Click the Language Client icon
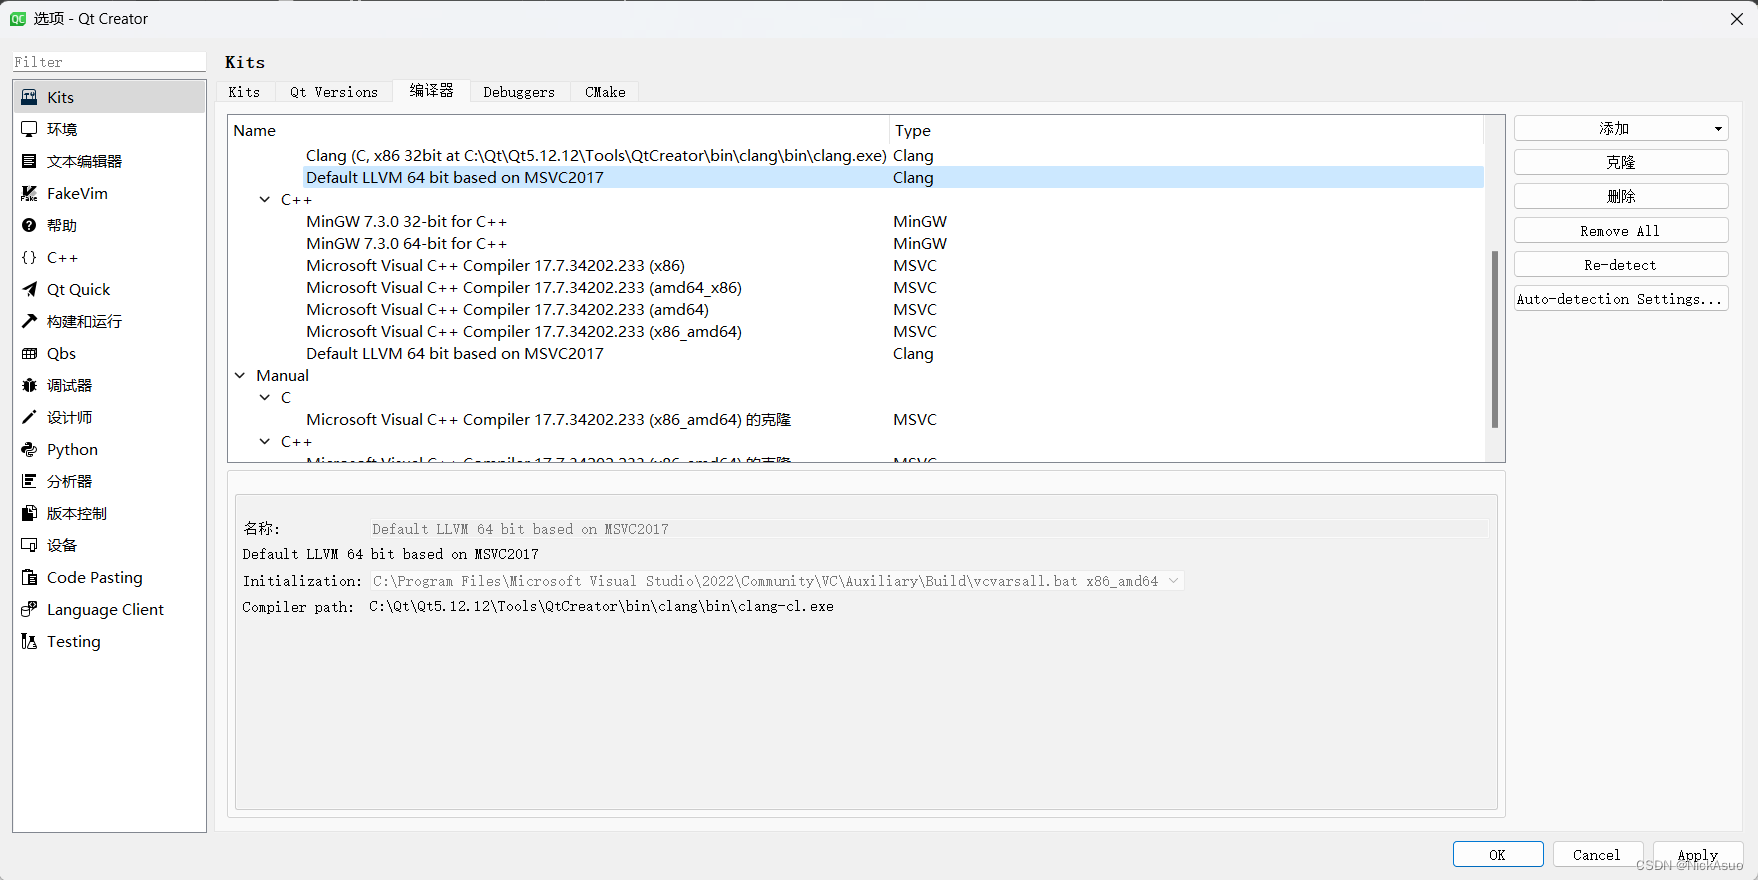The image size is (1758, 880). tap(29, 609)
